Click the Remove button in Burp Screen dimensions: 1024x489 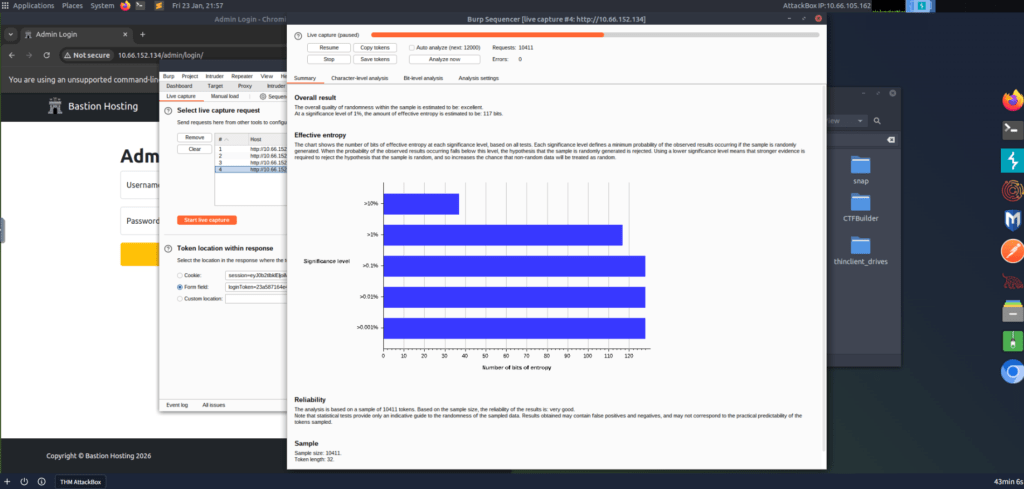tap(195, 138)
